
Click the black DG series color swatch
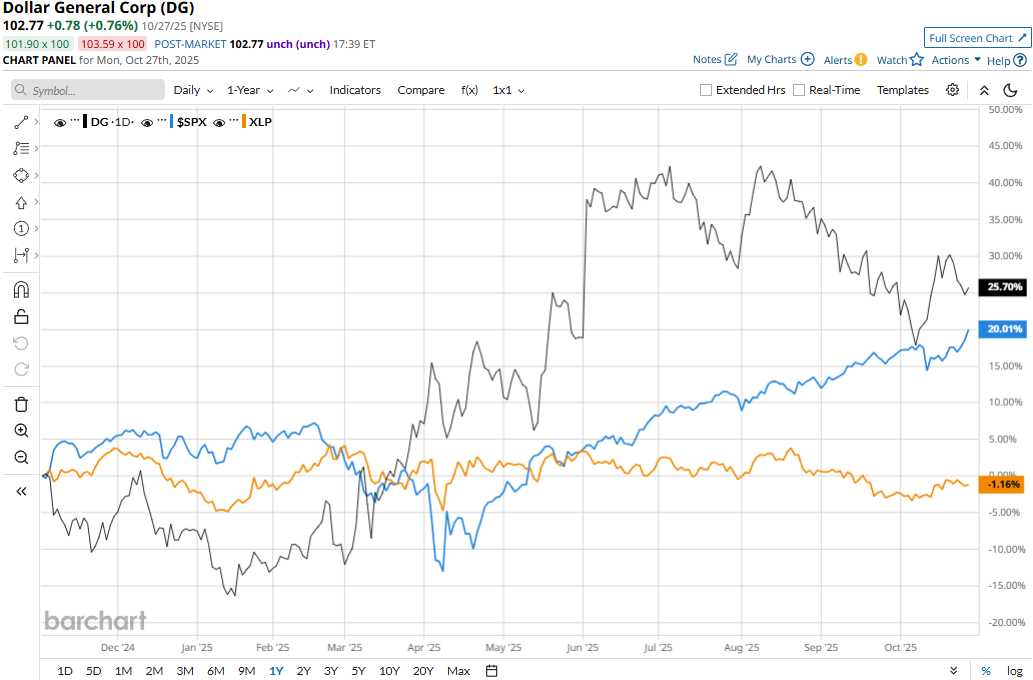85,122
